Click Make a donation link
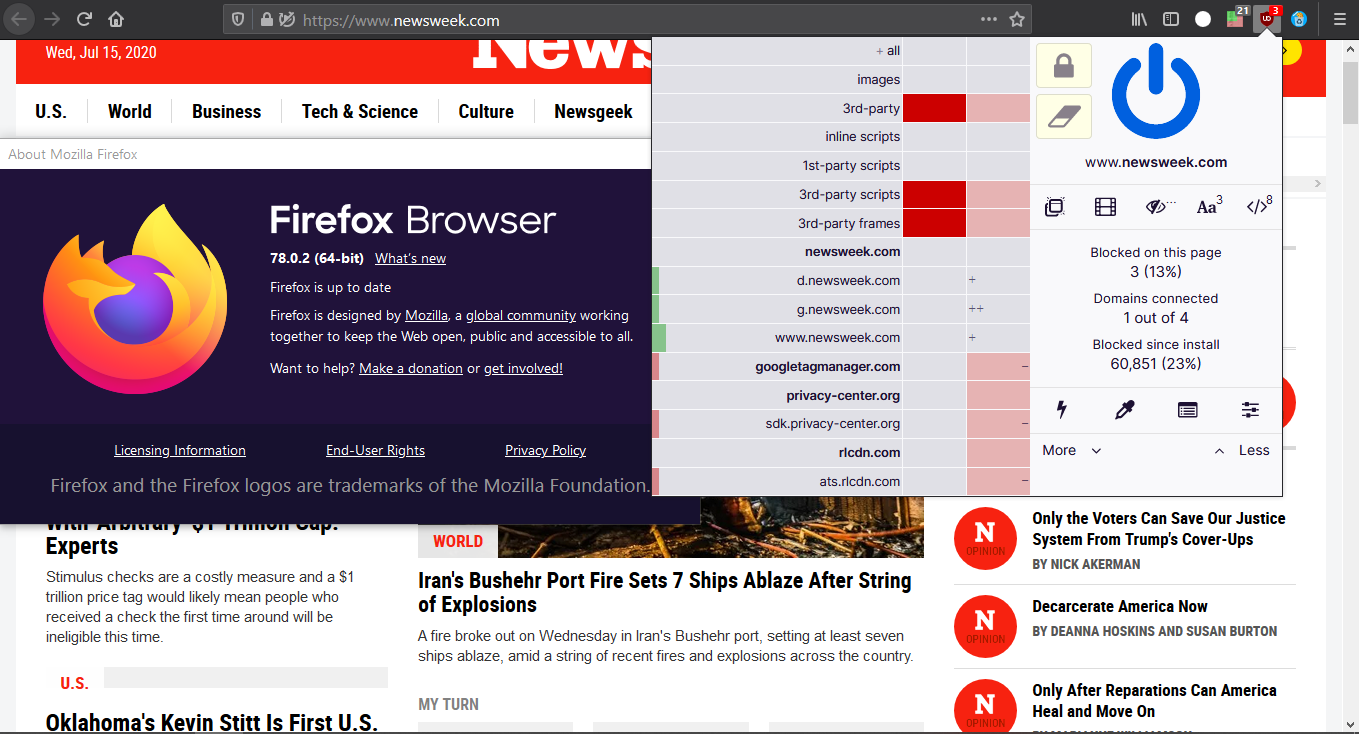This screenshot has height=734, width=1359. pyautogui.click(x=411, y=368)
